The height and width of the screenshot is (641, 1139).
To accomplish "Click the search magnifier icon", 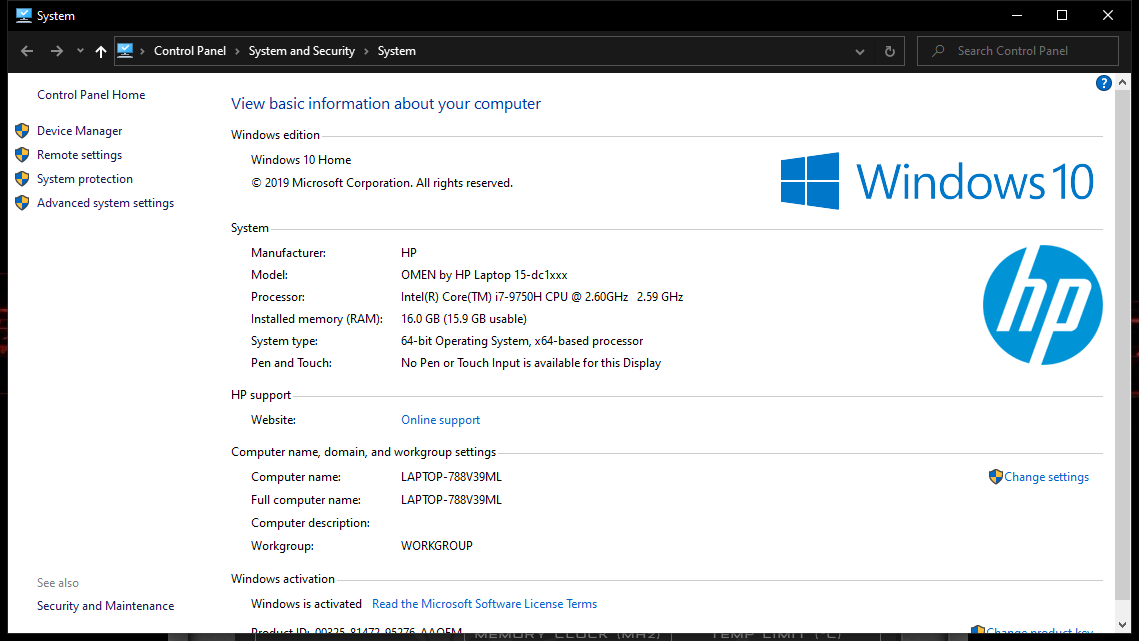I will point(939,51).
